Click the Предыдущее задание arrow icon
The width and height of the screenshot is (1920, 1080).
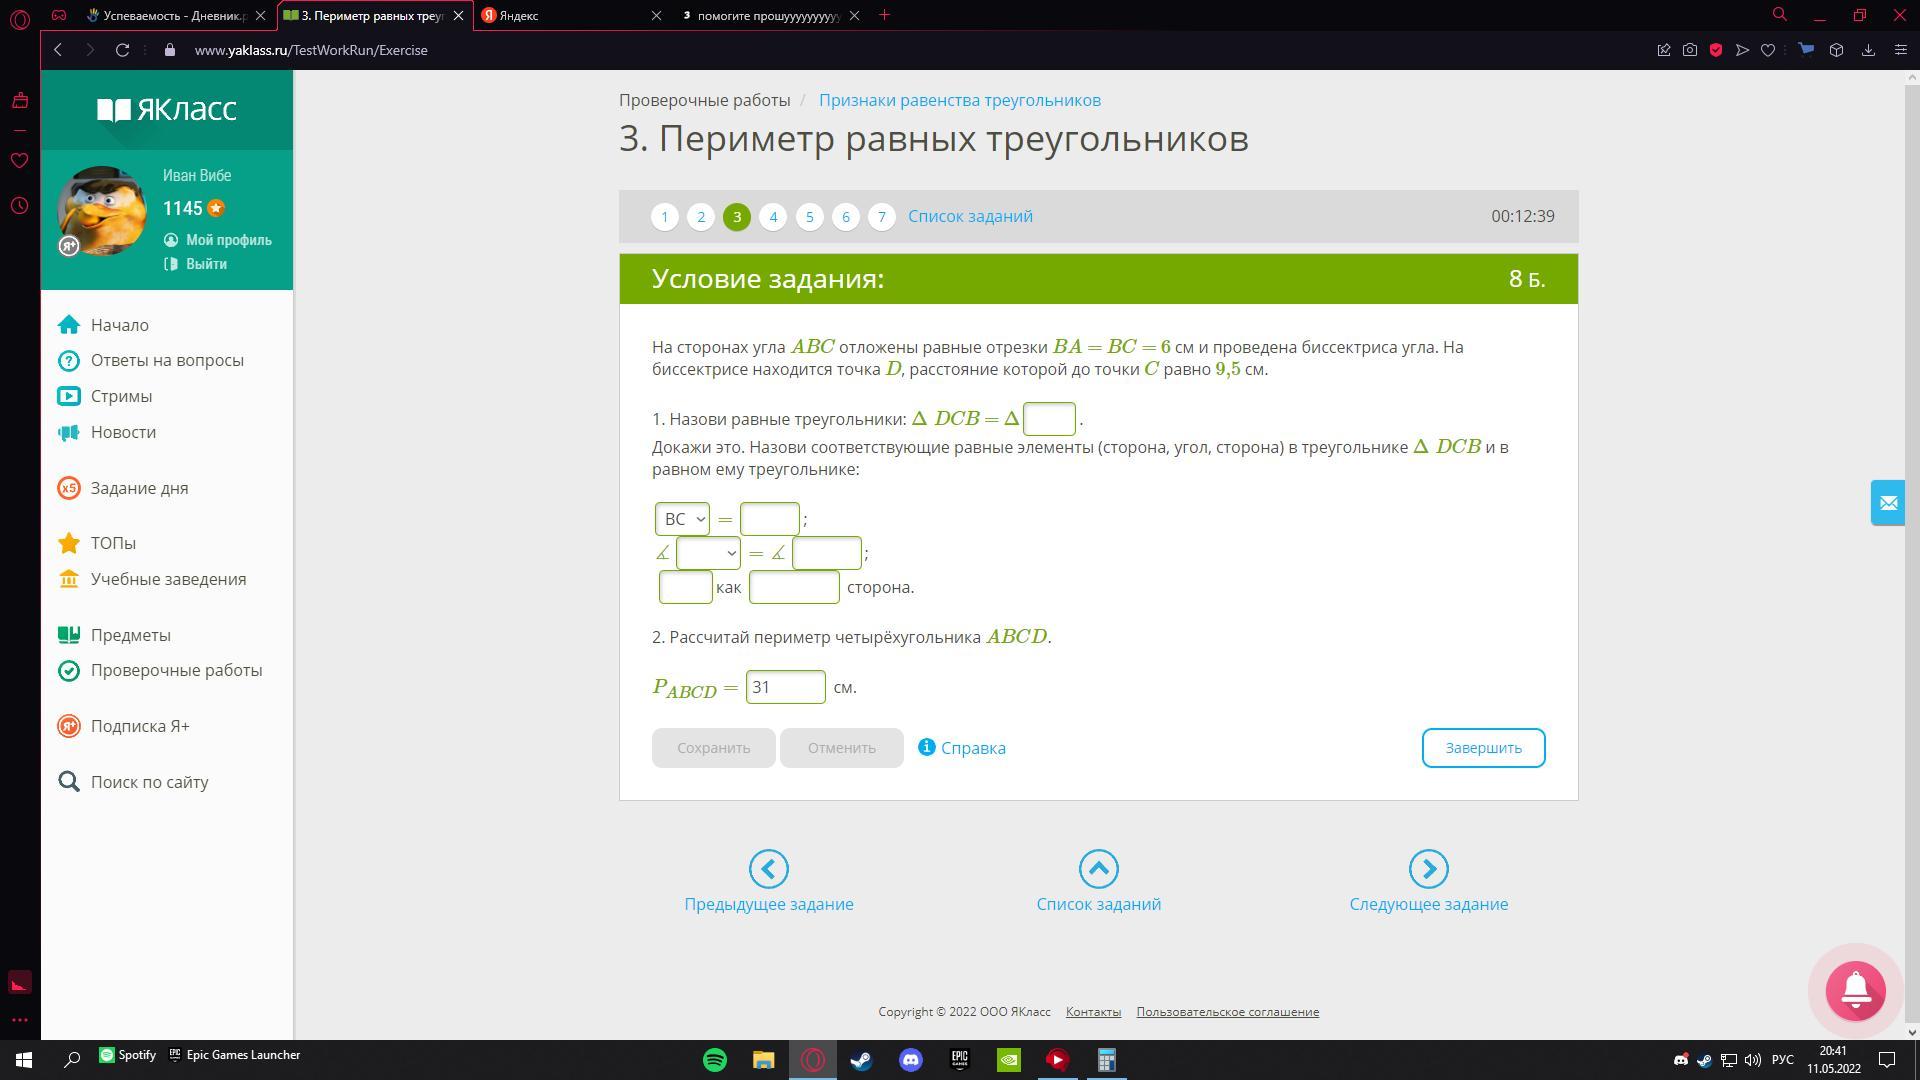click(x=768, y=869)
